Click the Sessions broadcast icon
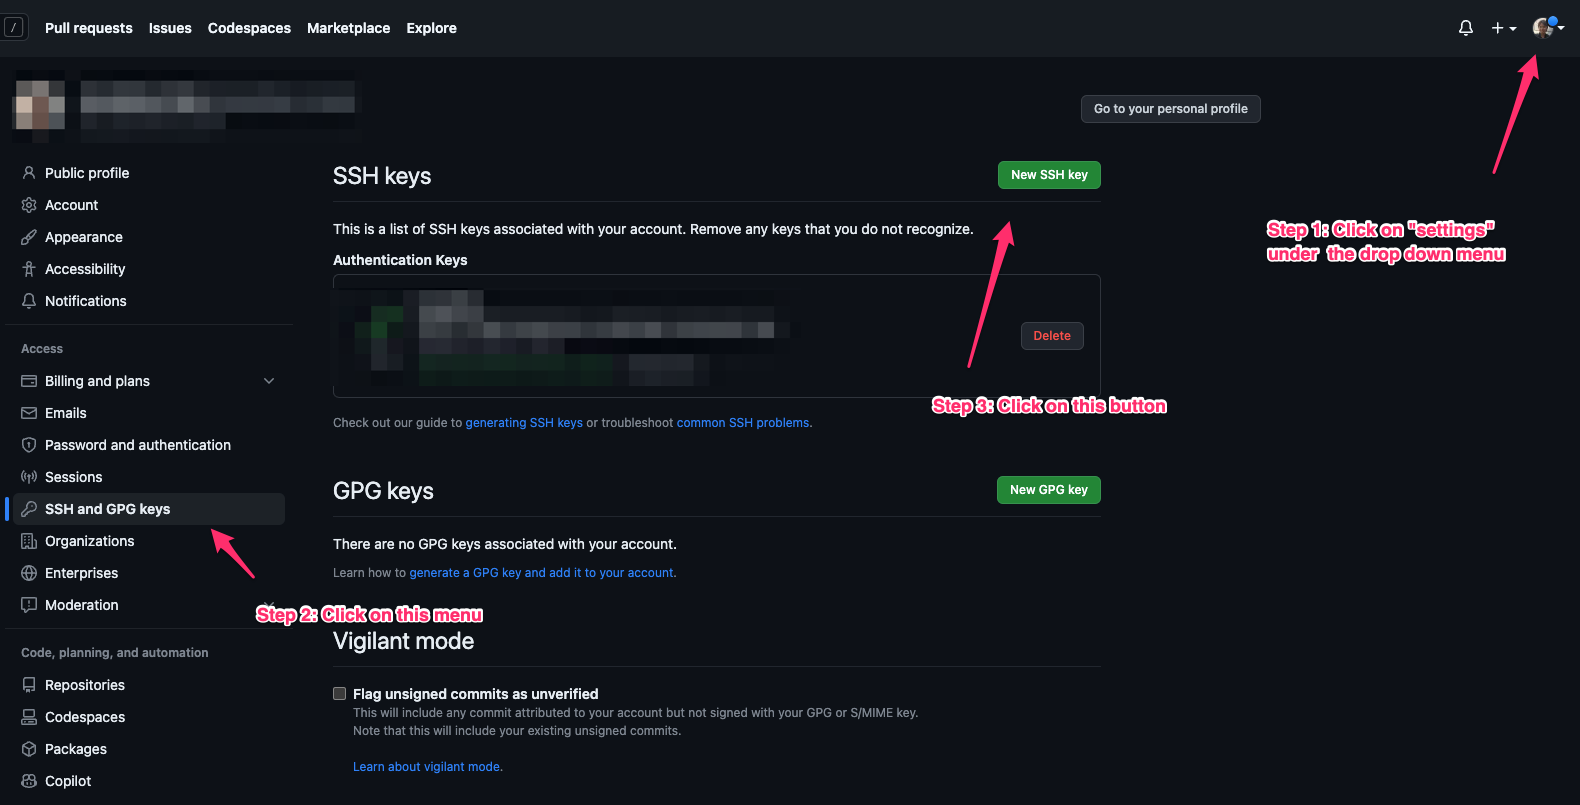Viewport: 1580px width, 805px height. 29,477
